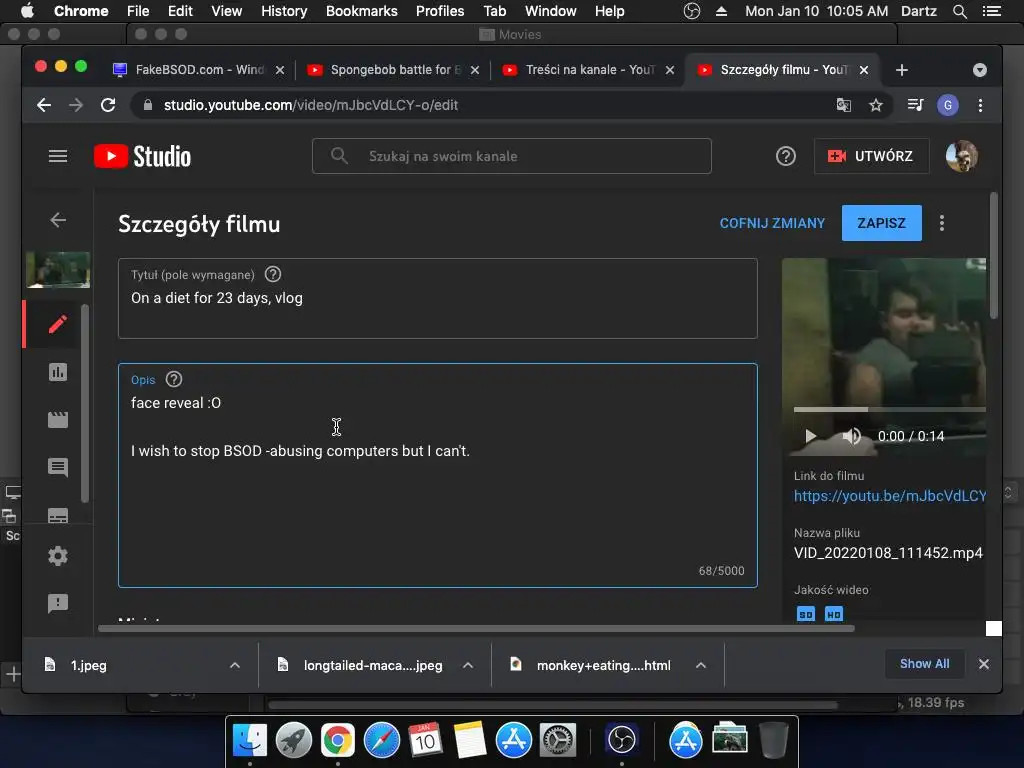The image size is (1024, 768).
Task: Play the video preview
Action: 810,436
